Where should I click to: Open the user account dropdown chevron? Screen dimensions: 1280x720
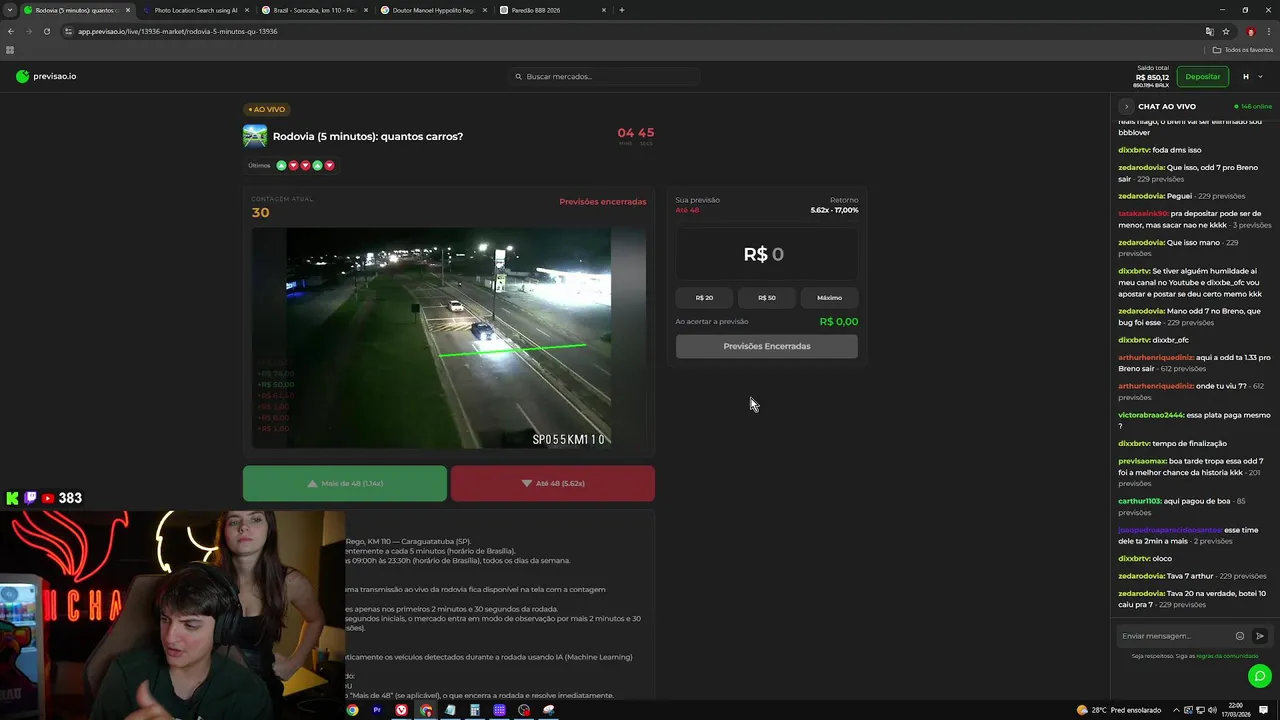pyautogui.click(x=1260, y=77)
